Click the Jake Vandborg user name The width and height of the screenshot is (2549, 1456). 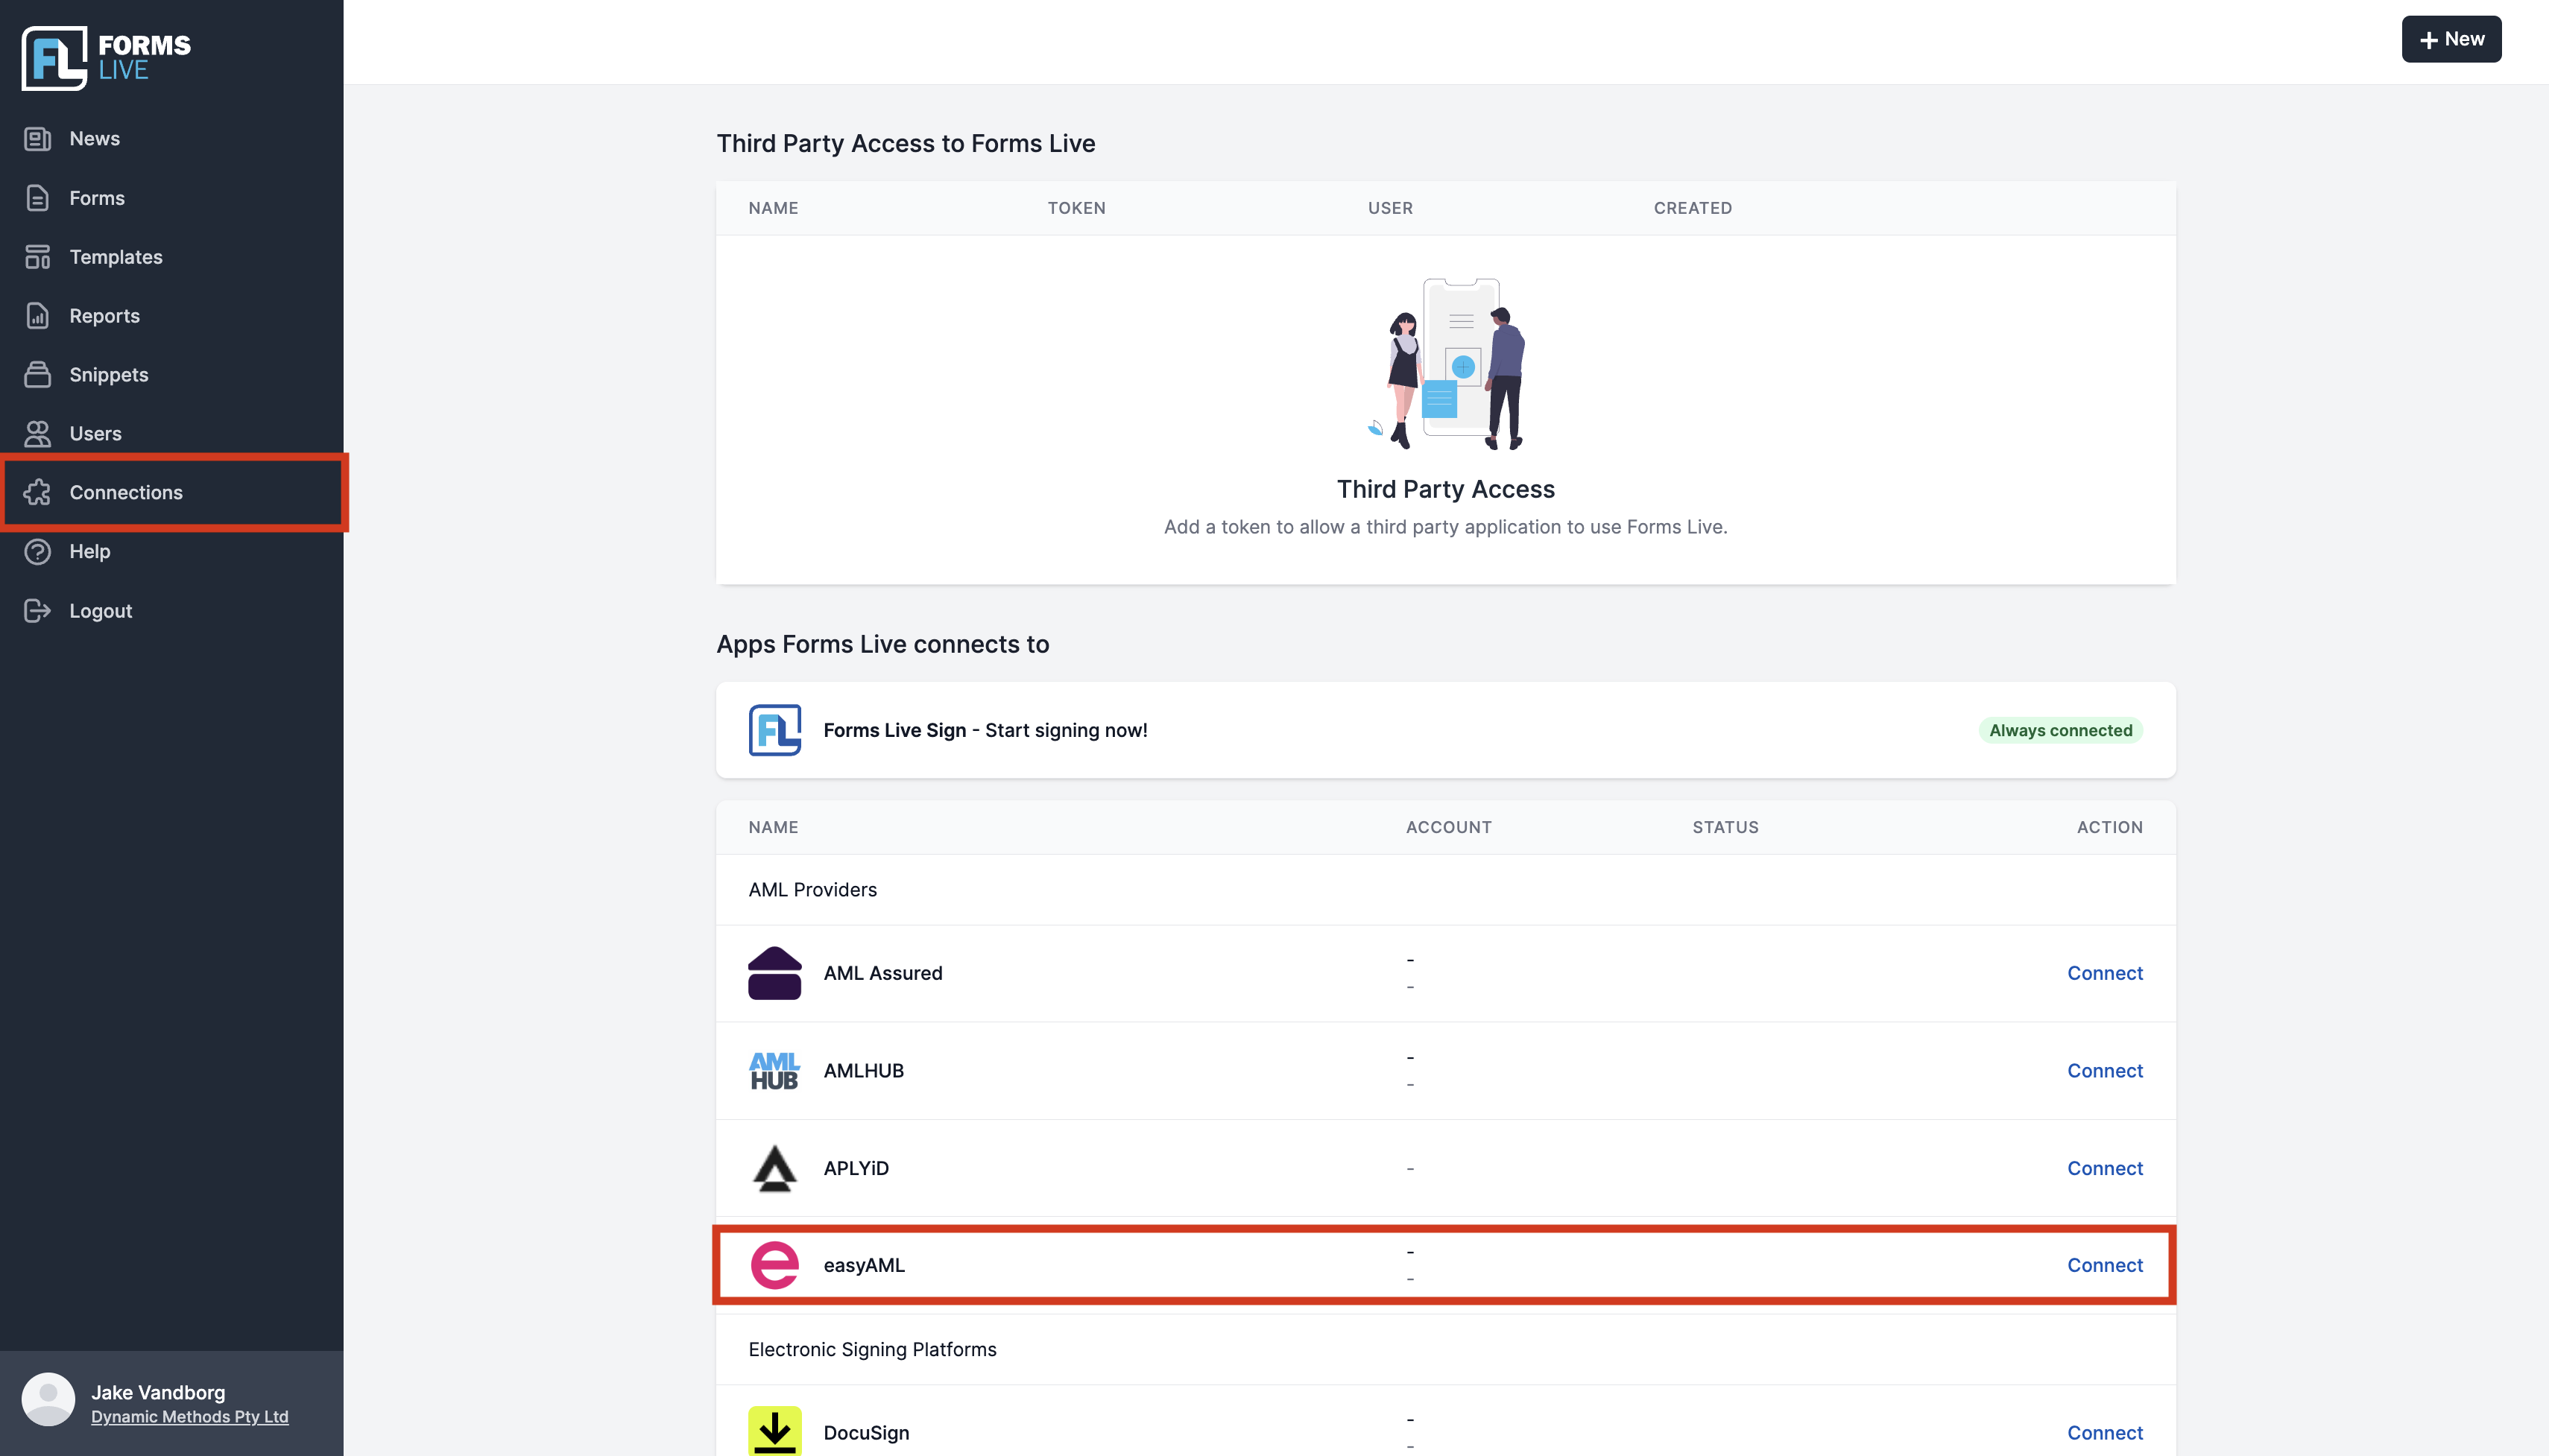158,1392
